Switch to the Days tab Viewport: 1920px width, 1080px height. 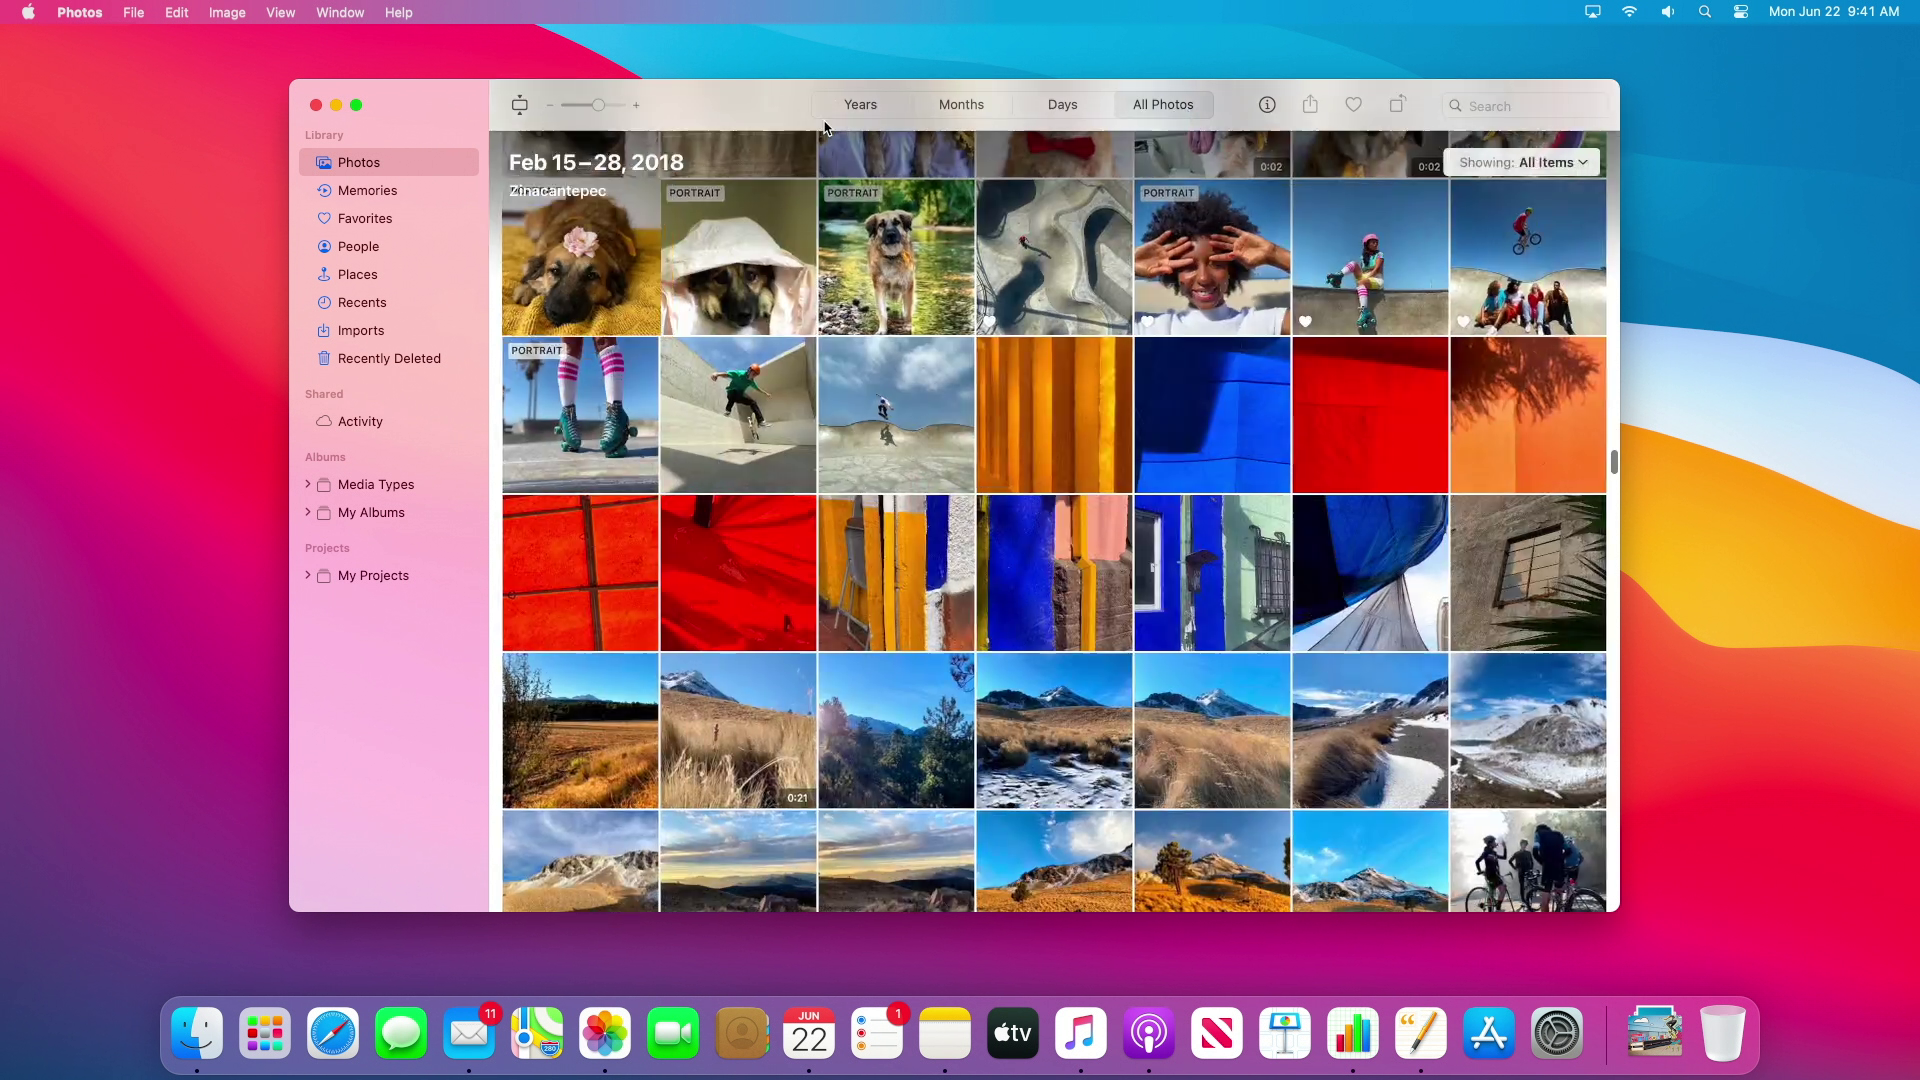pos(1062,105)
